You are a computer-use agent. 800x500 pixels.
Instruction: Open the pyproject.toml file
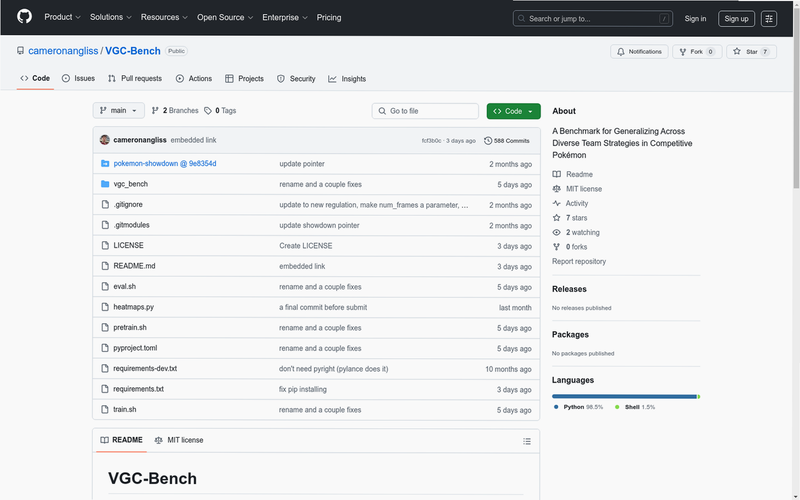[135, 348]
